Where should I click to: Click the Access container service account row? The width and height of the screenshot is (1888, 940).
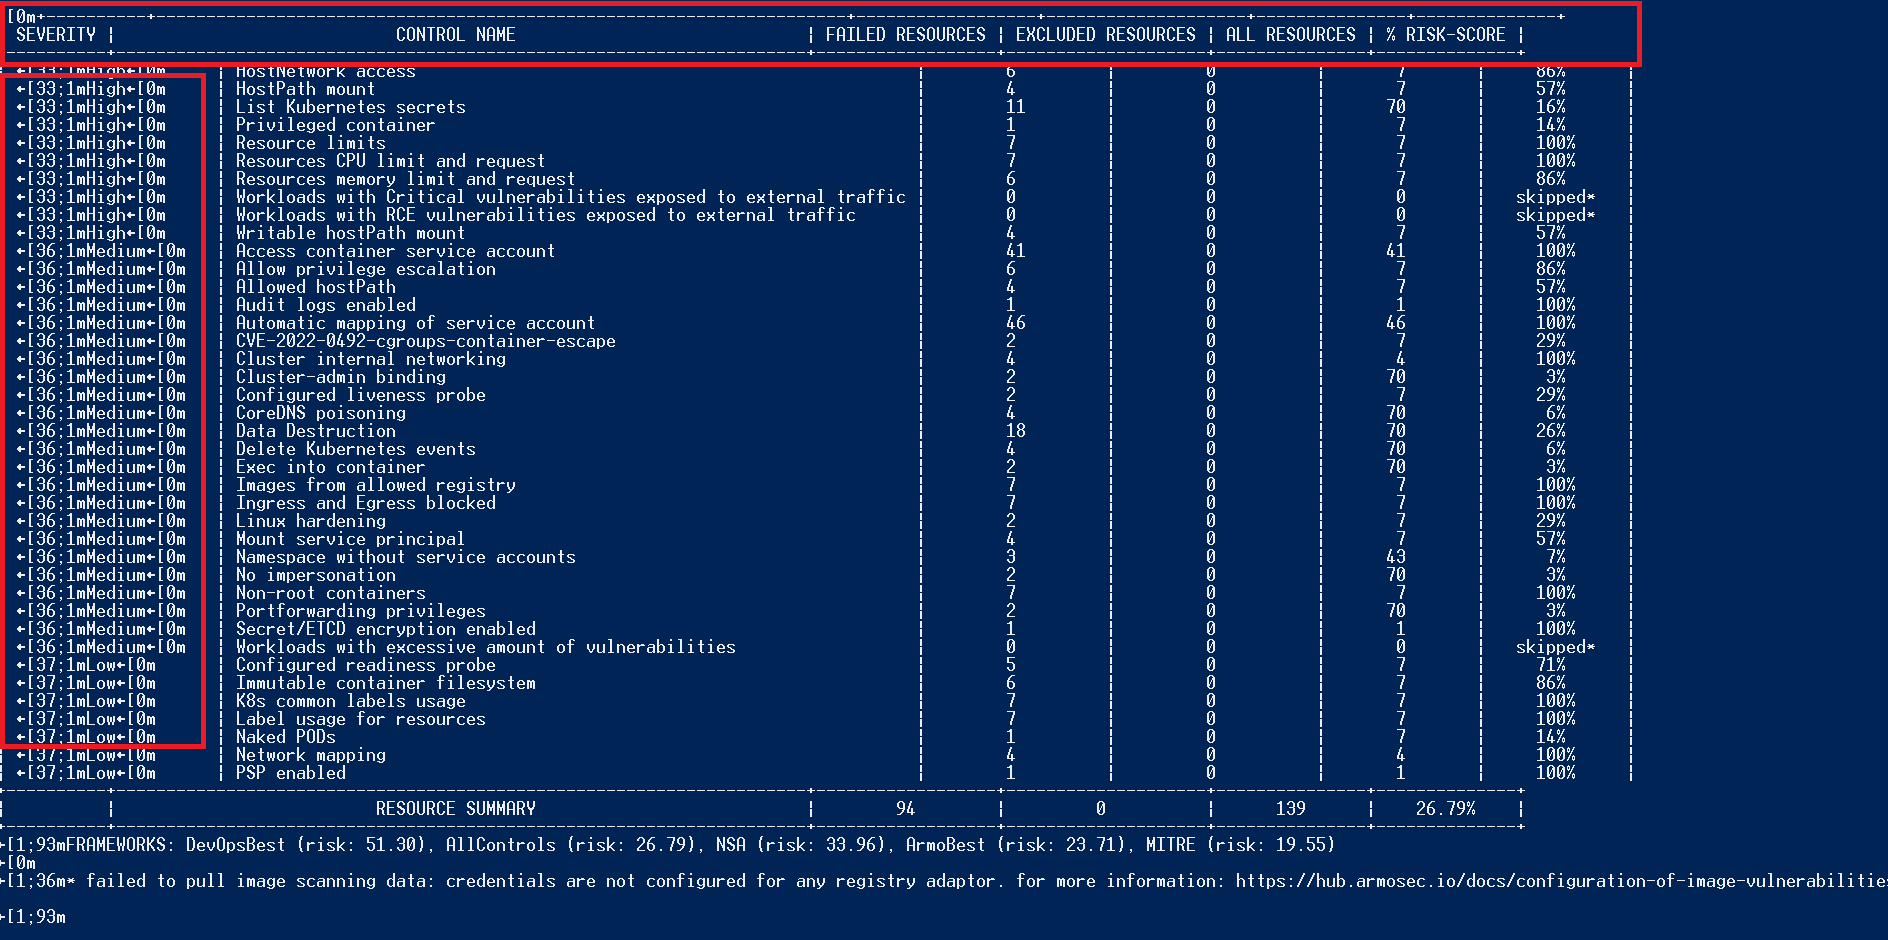395,251
